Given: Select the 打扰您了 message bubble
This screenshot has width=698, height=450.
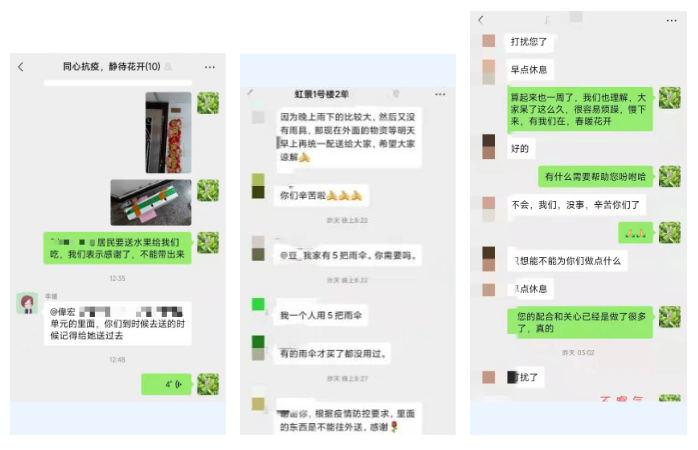Looking at the screenshot, I should 529,42.
